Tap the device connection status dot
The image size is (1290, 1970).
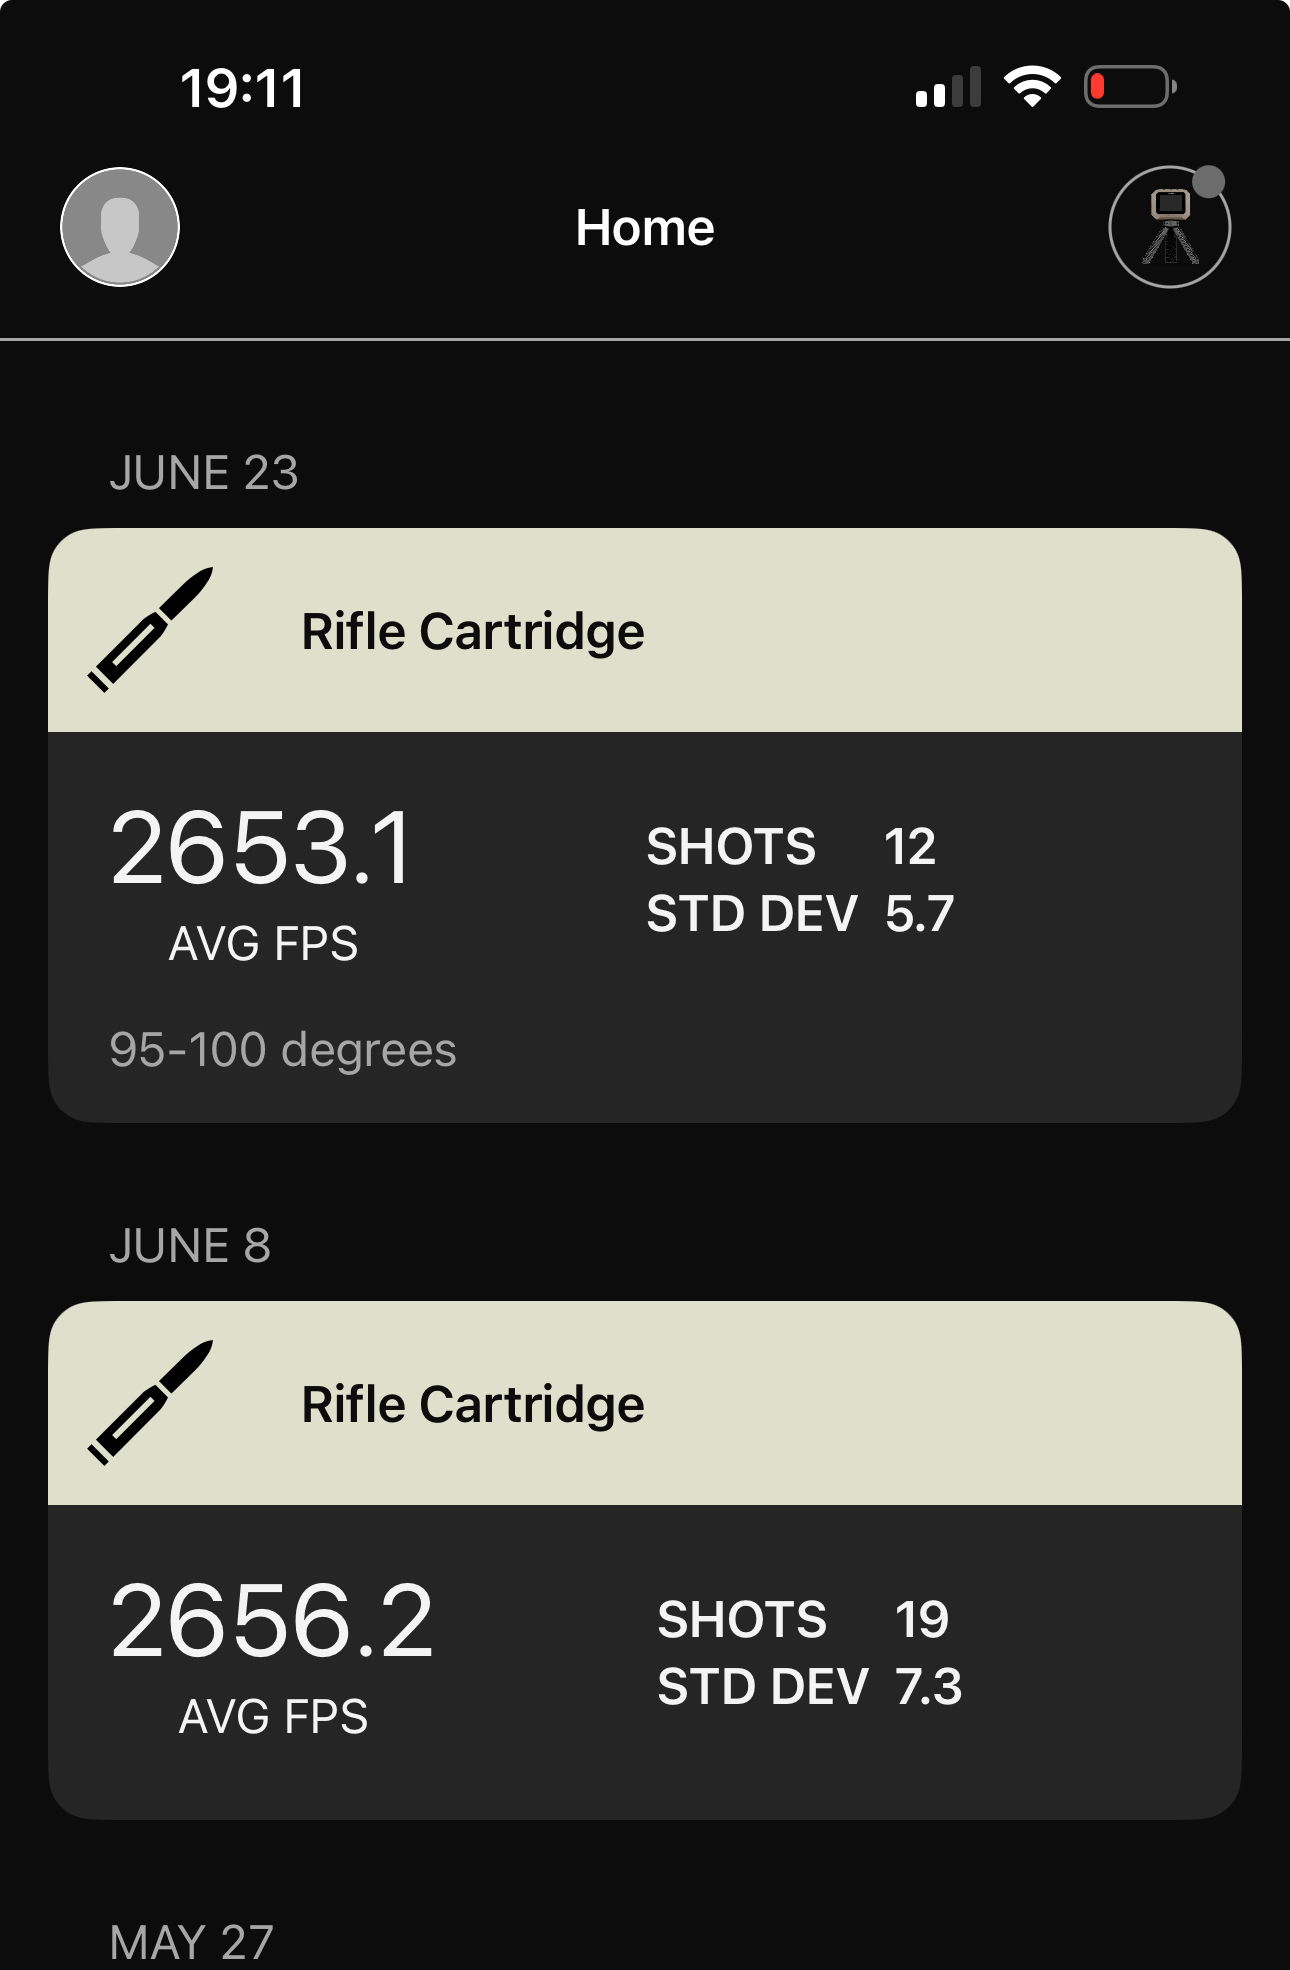[1209, 182]
